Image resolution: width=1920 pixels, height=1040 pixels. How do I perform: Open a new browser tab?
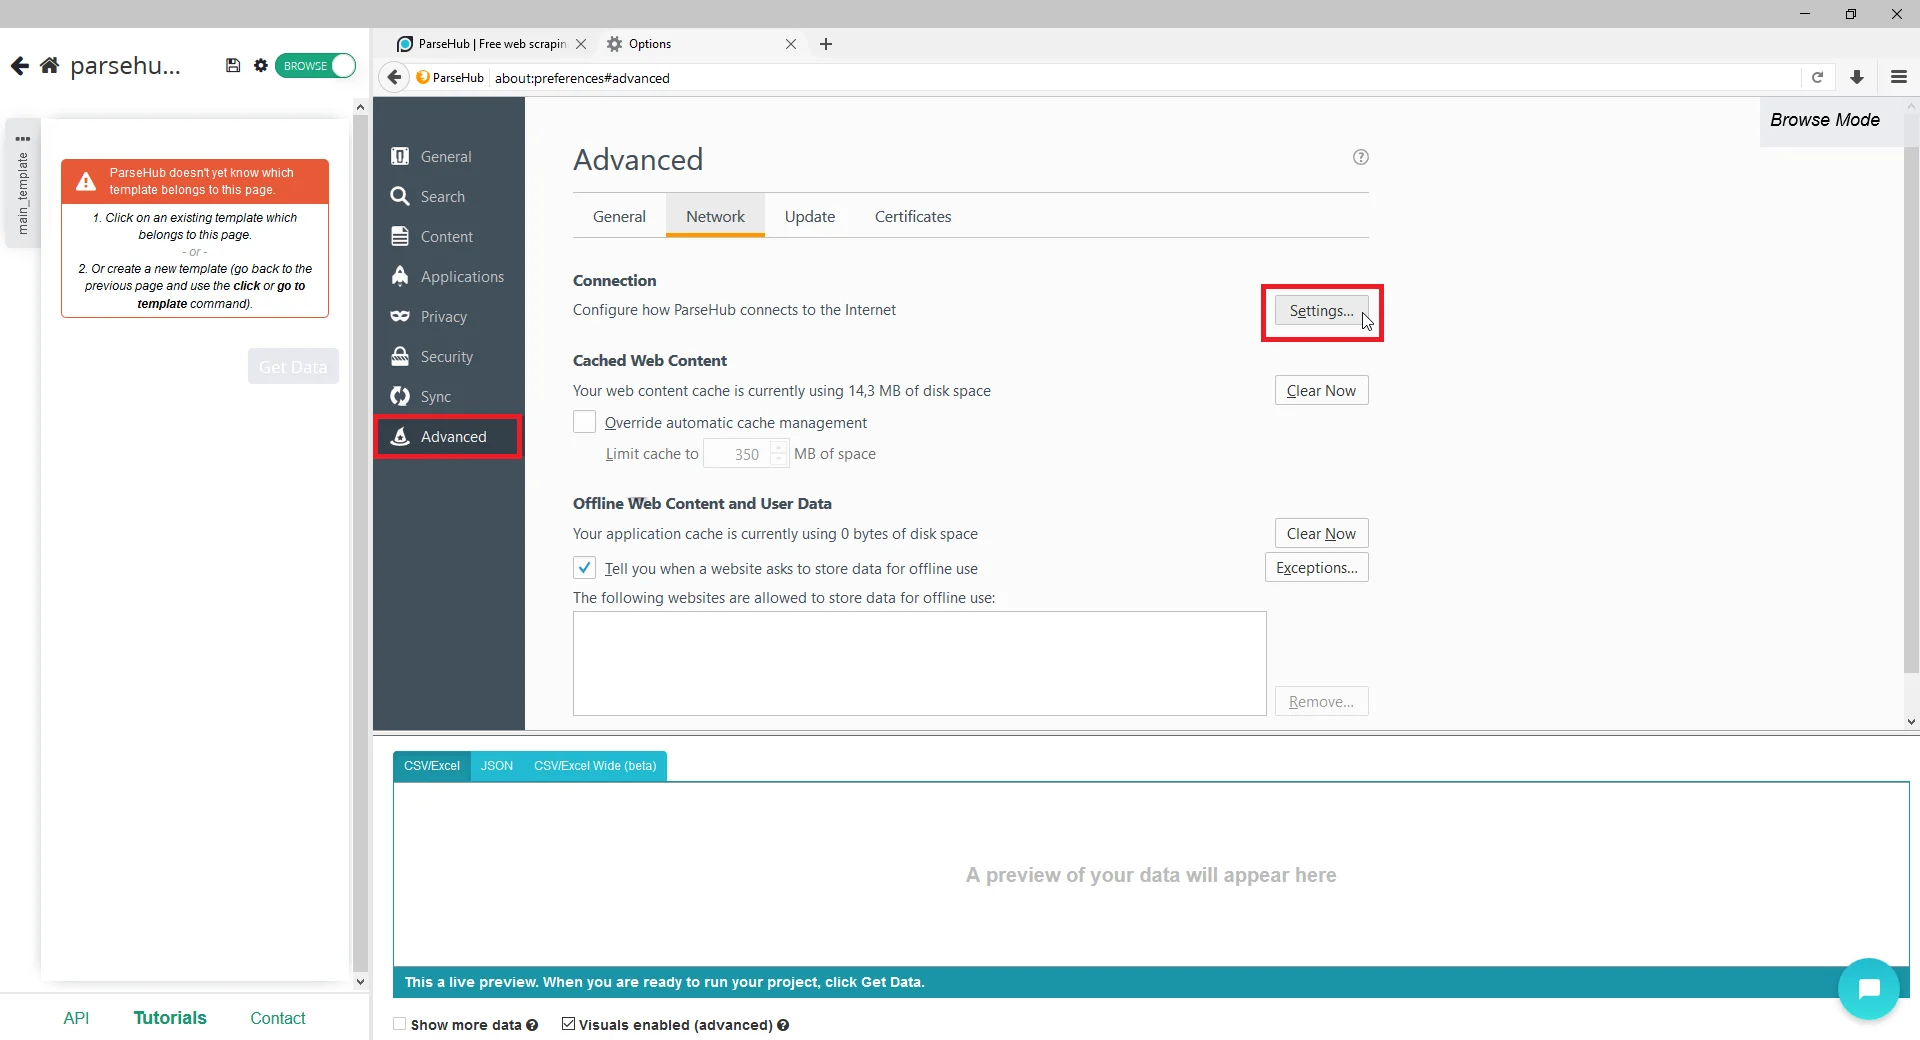(x=826, y=44)
